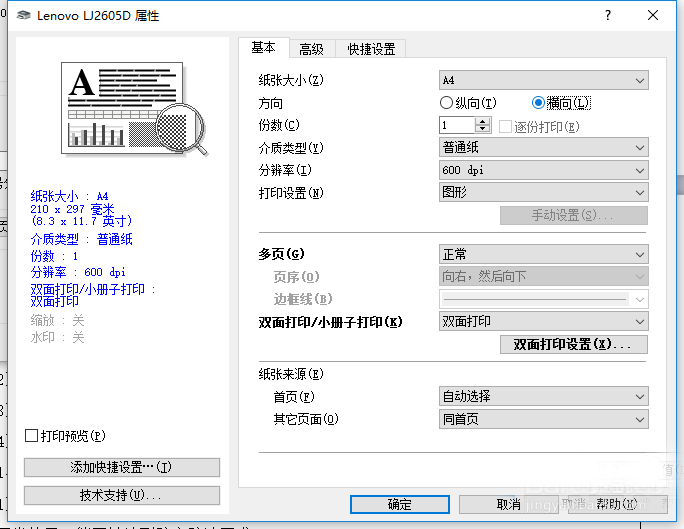The width and height of the screenshot is (684, 529).
Task: Switch to the 快捷设置 tab
Action: pyautogui.click(x=371, y=49)
